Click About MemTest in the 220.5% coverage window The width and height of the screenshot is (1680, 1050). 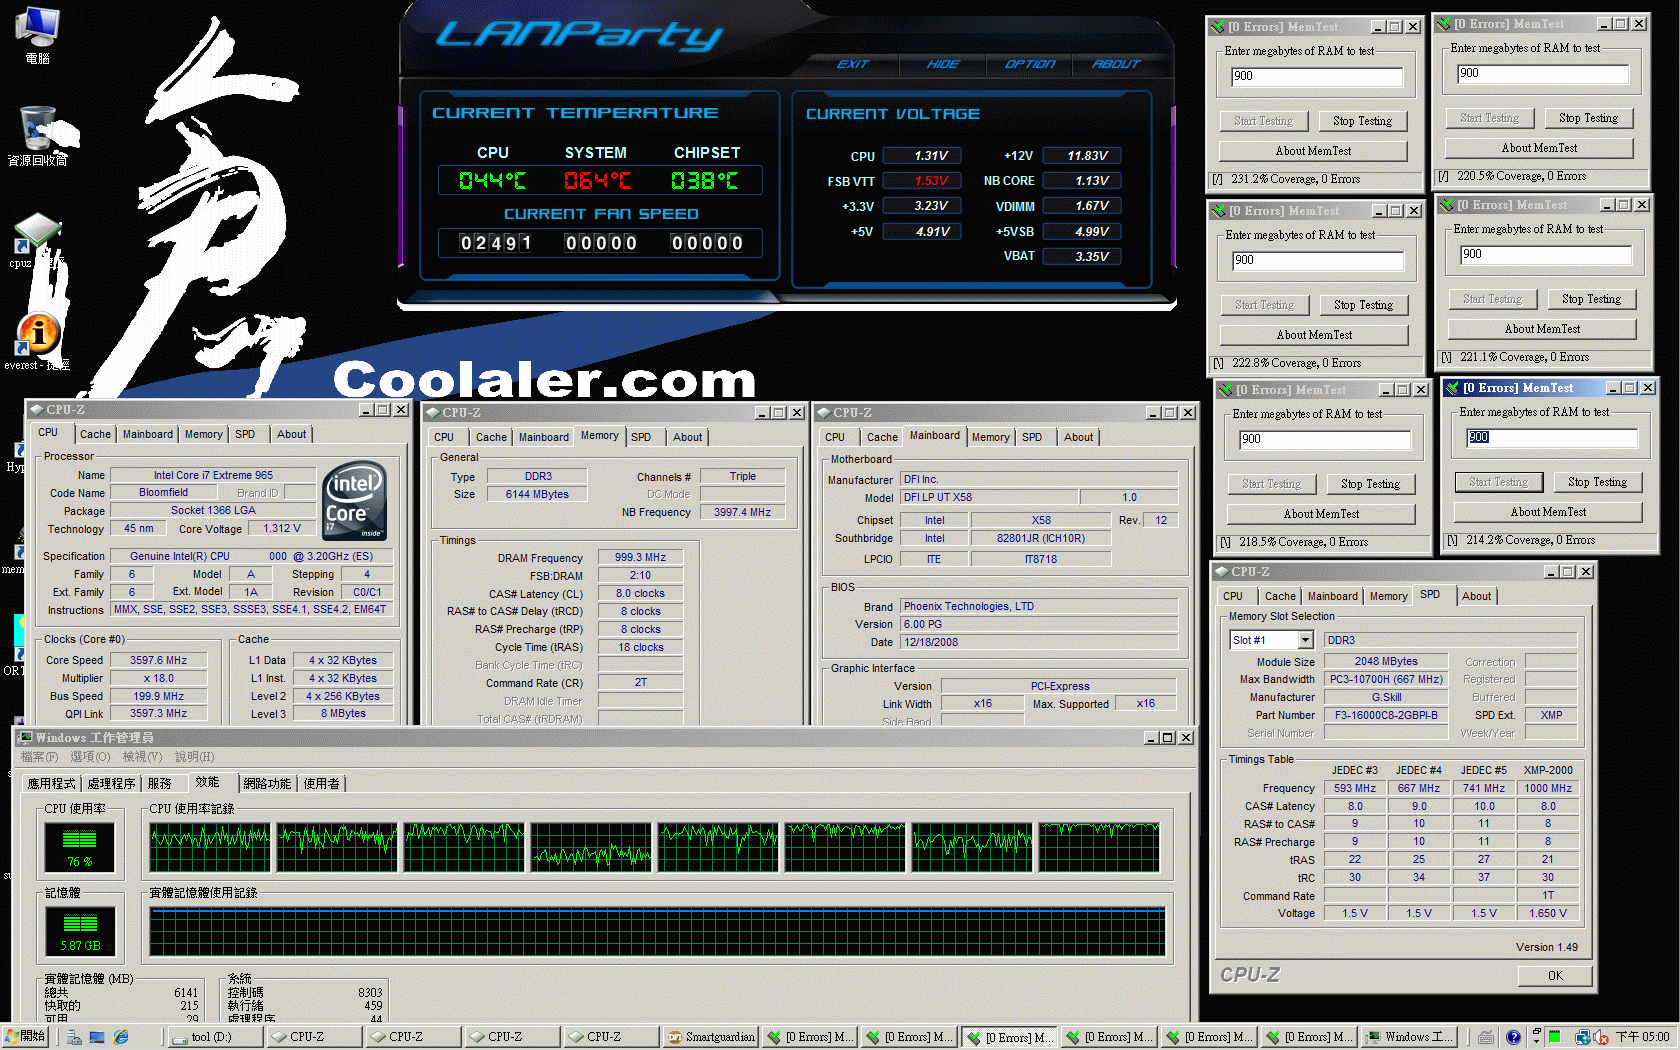click(1539, 148)
